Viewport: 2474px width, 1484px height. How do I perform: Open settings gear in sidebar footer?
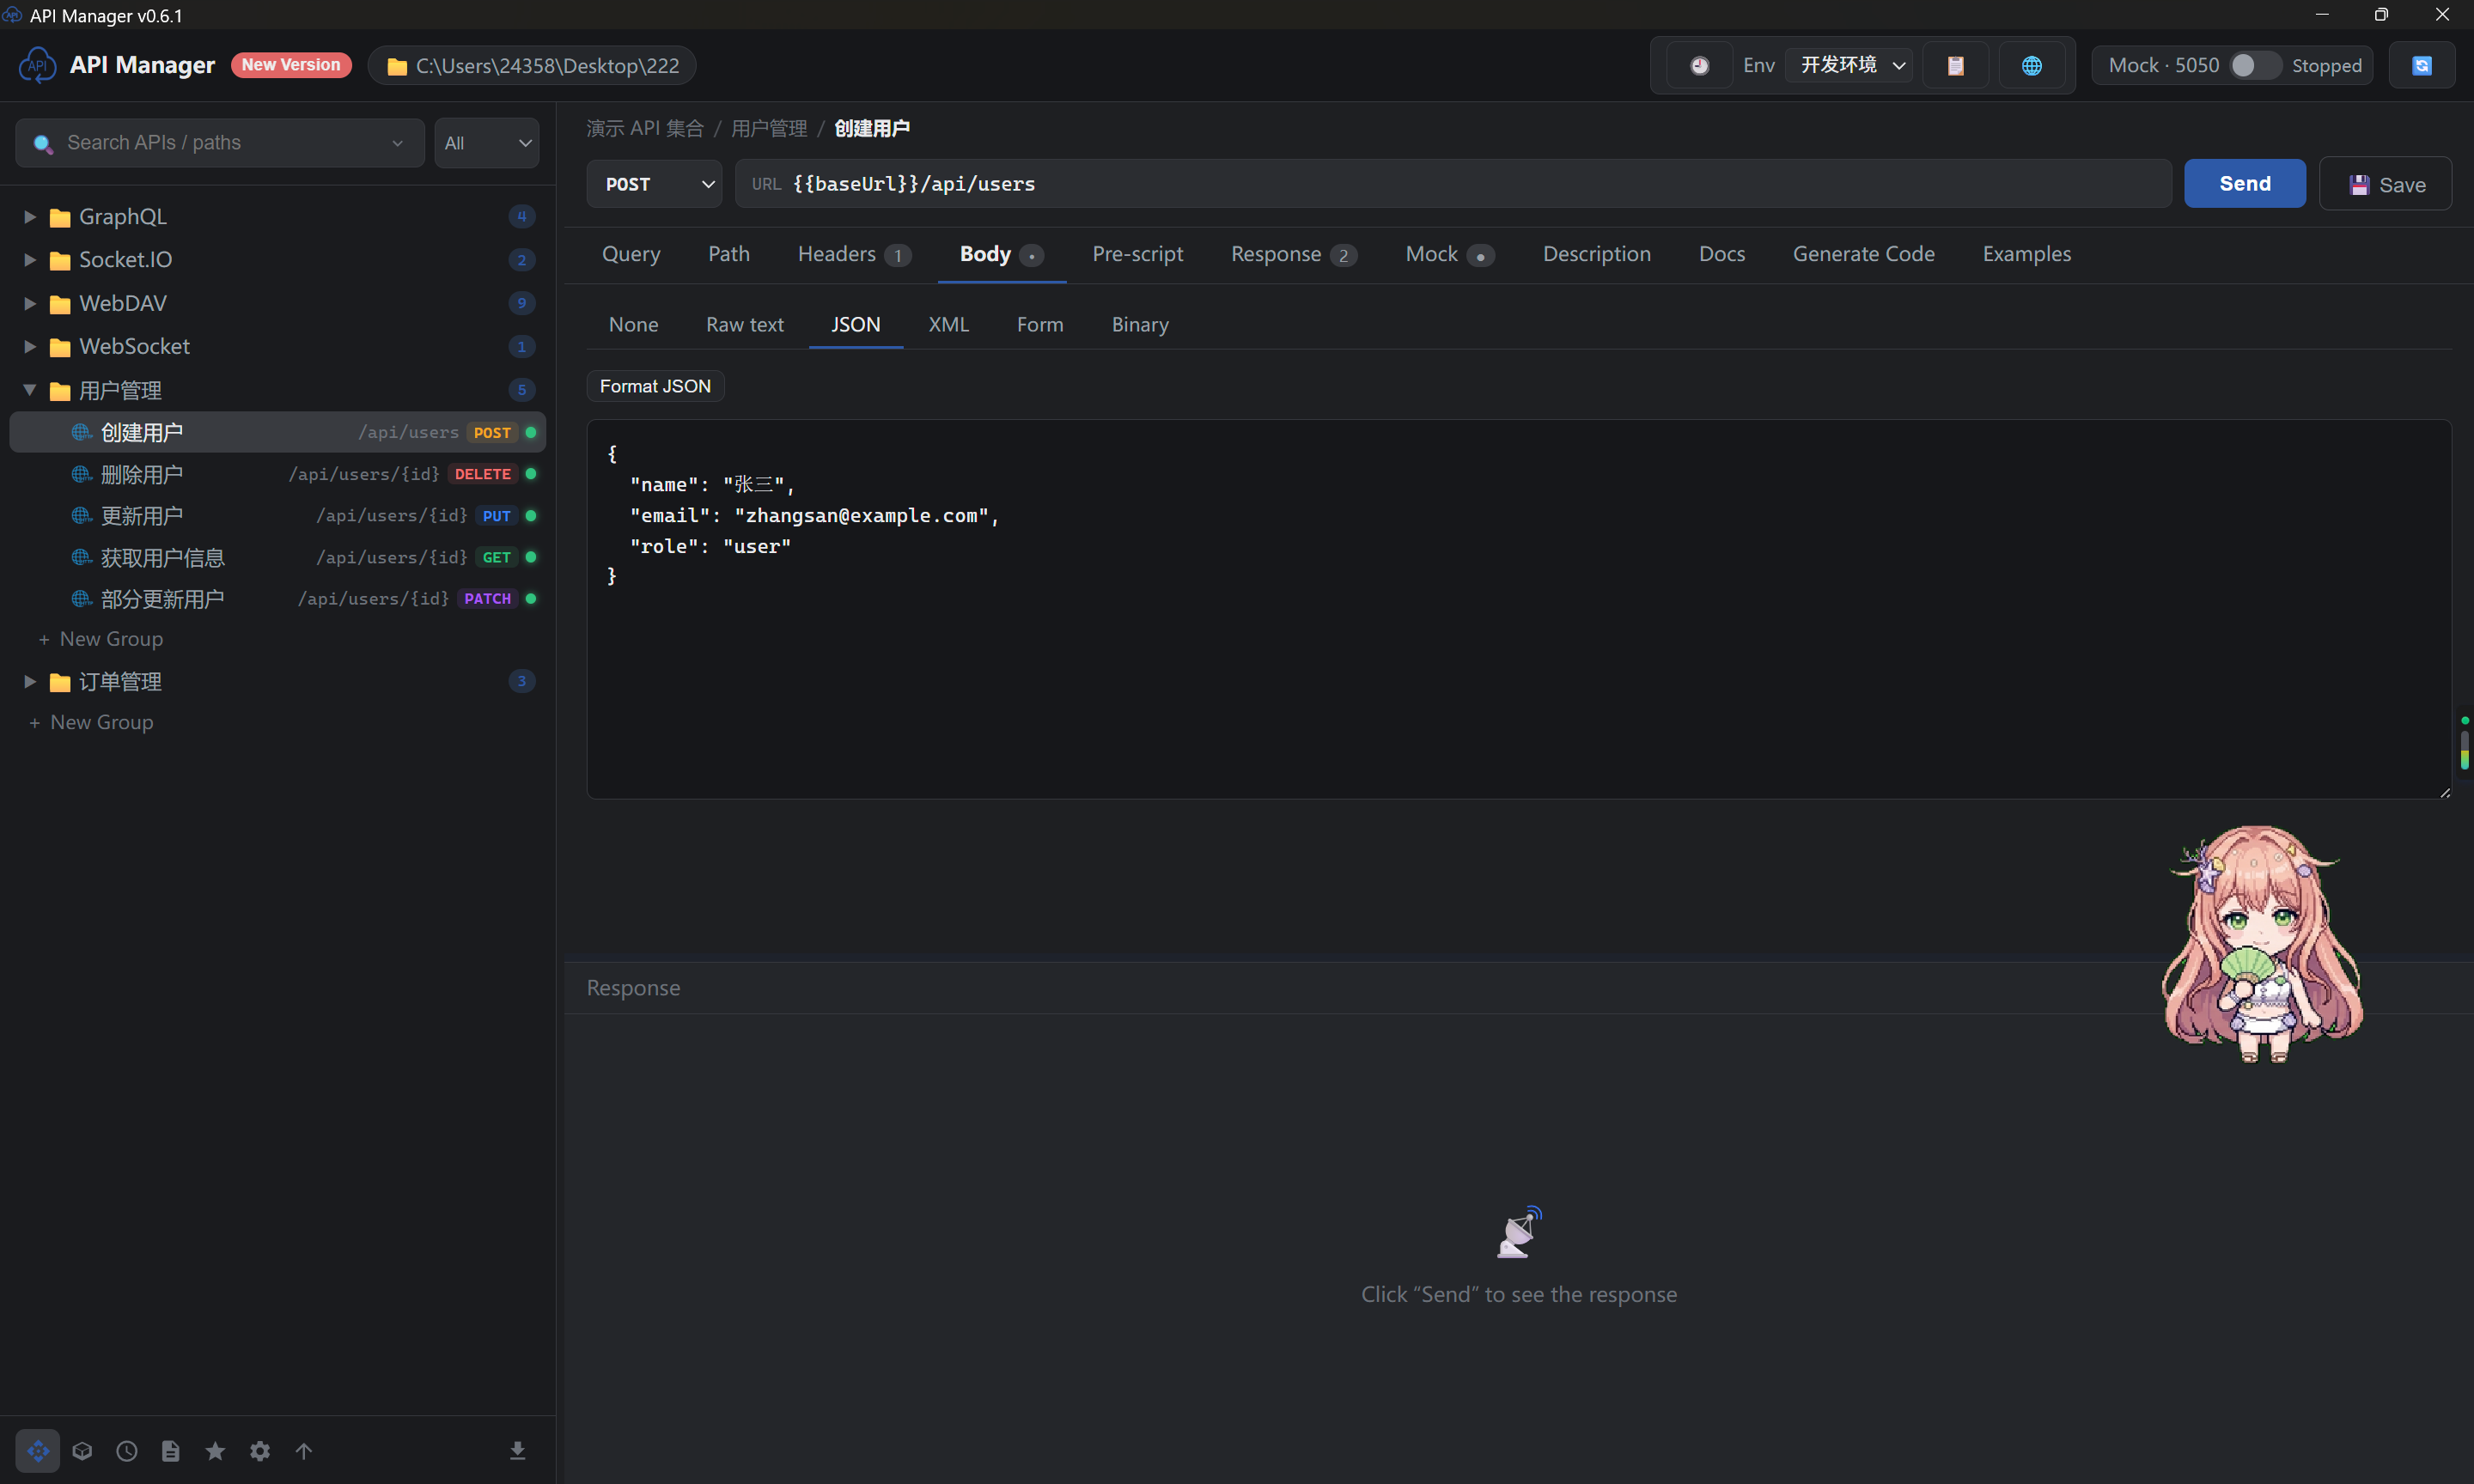[260, 1450]
